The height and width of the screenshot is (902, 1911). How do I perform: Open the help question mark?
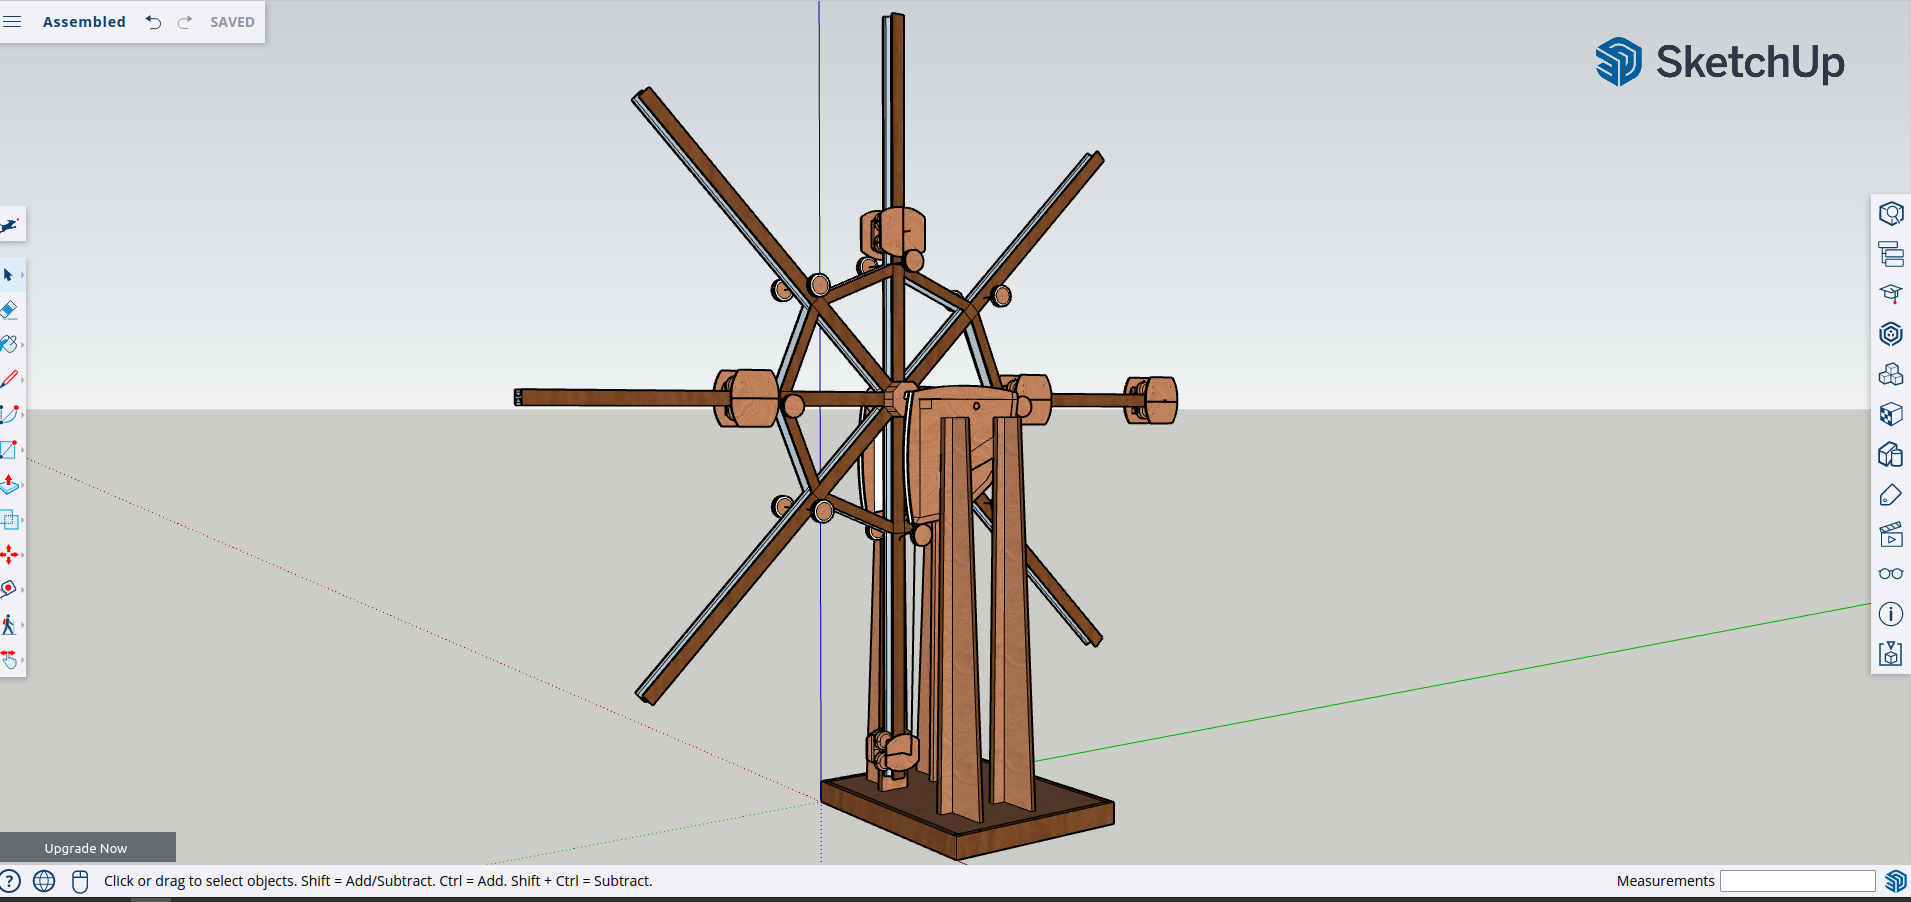pos(10,881)
